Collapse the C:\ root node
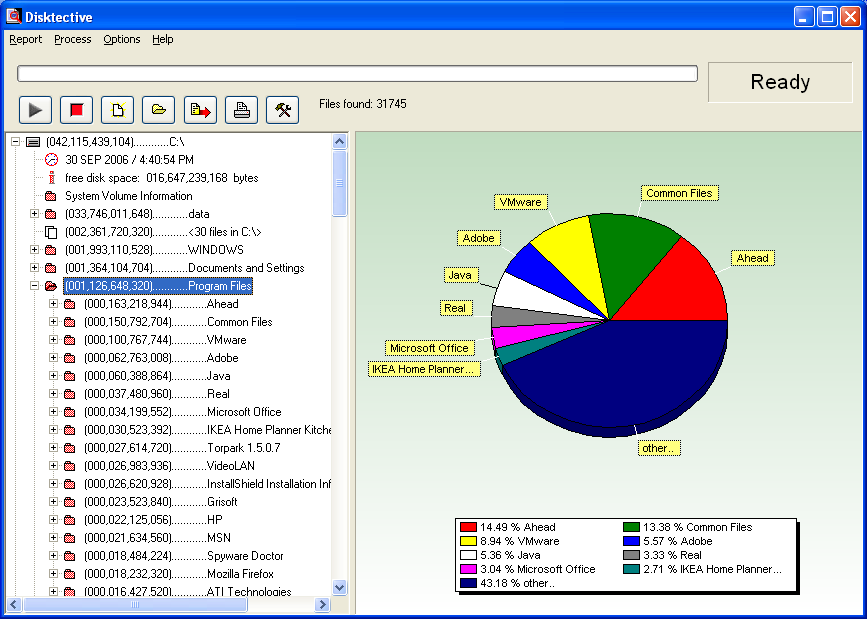 click(16, 142)
